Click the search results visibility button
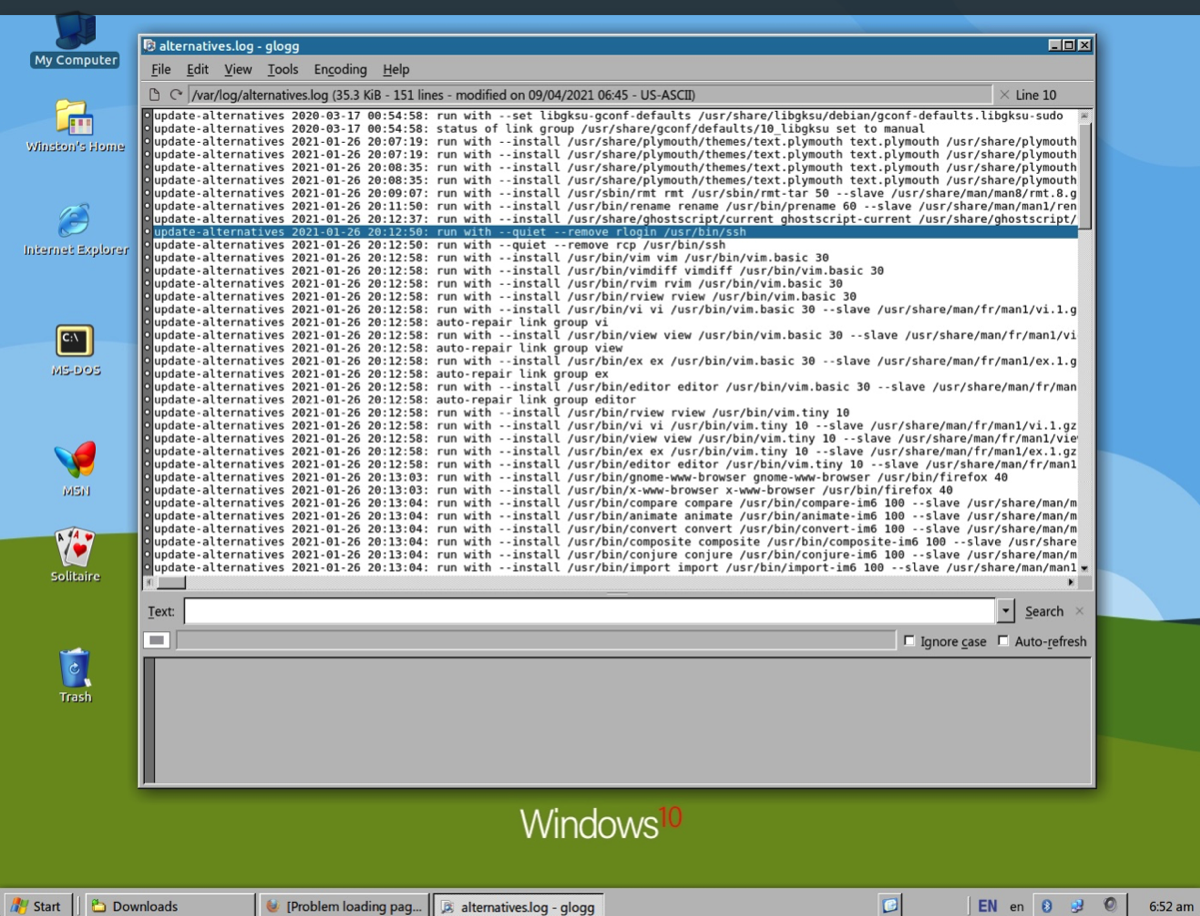Image resolution: width=1200 pixels, height=916 pixels. click(157, 641)
